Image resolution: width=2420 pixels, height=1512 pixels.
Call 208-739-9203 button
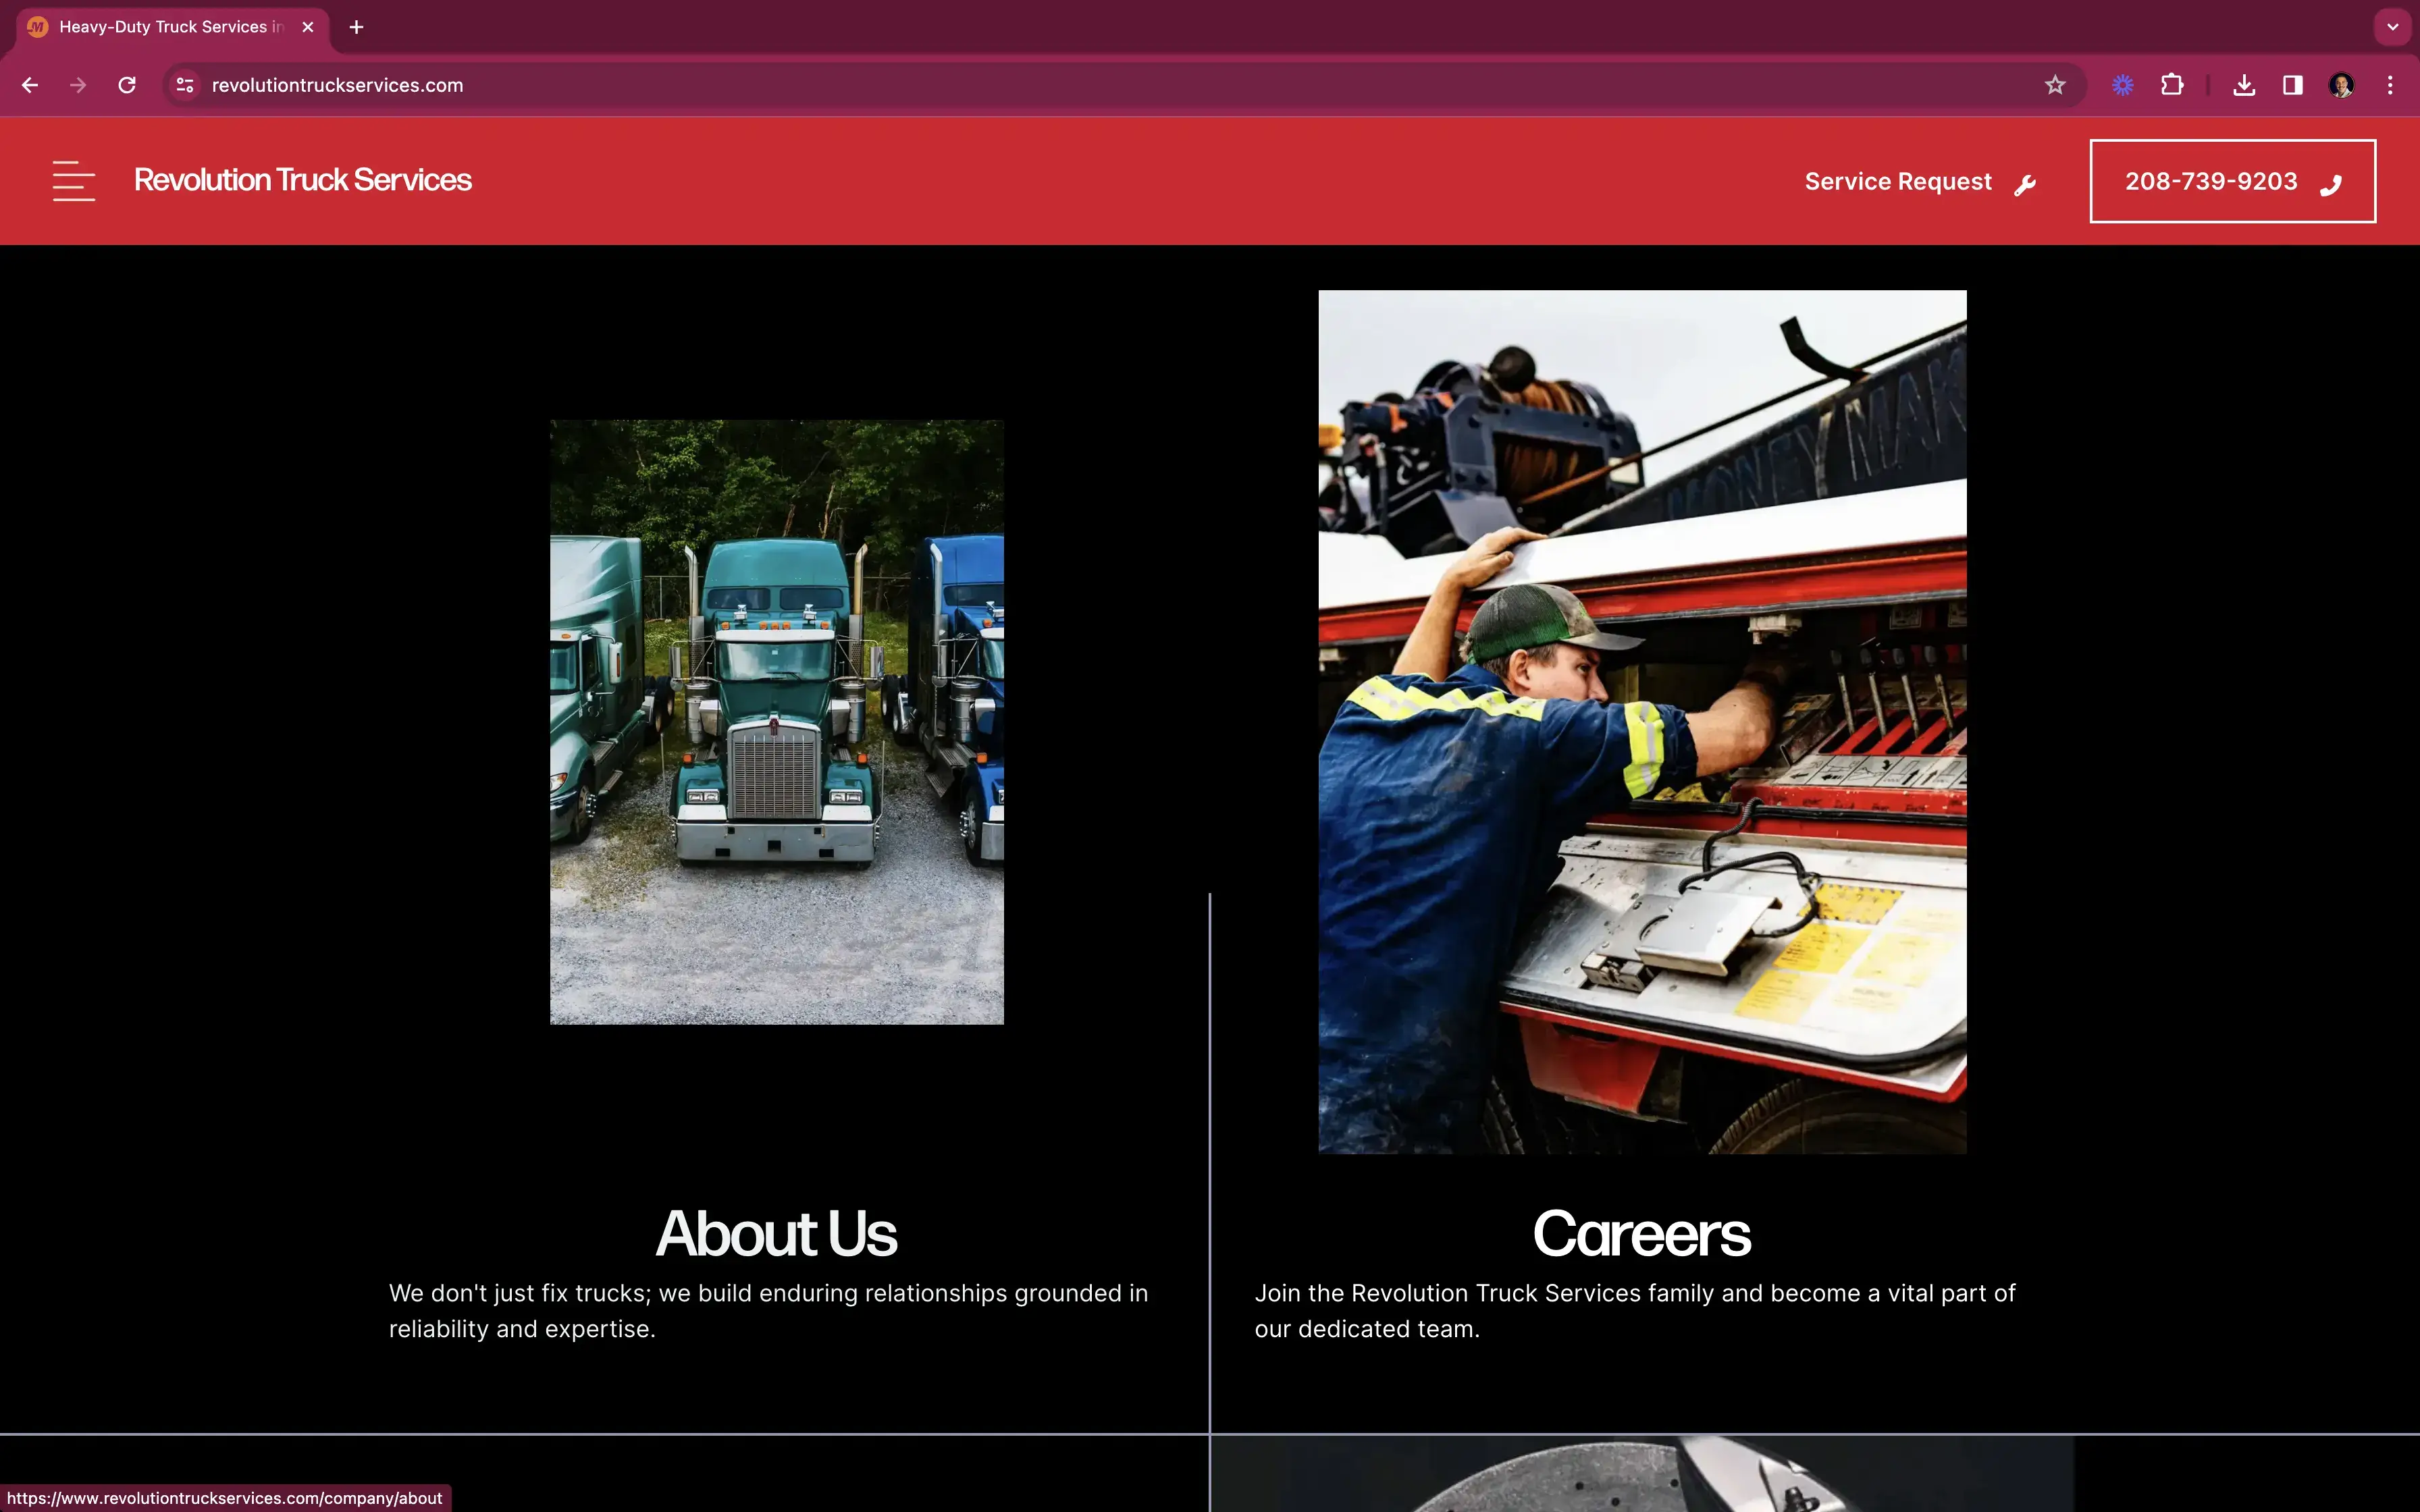point(2232,181)
